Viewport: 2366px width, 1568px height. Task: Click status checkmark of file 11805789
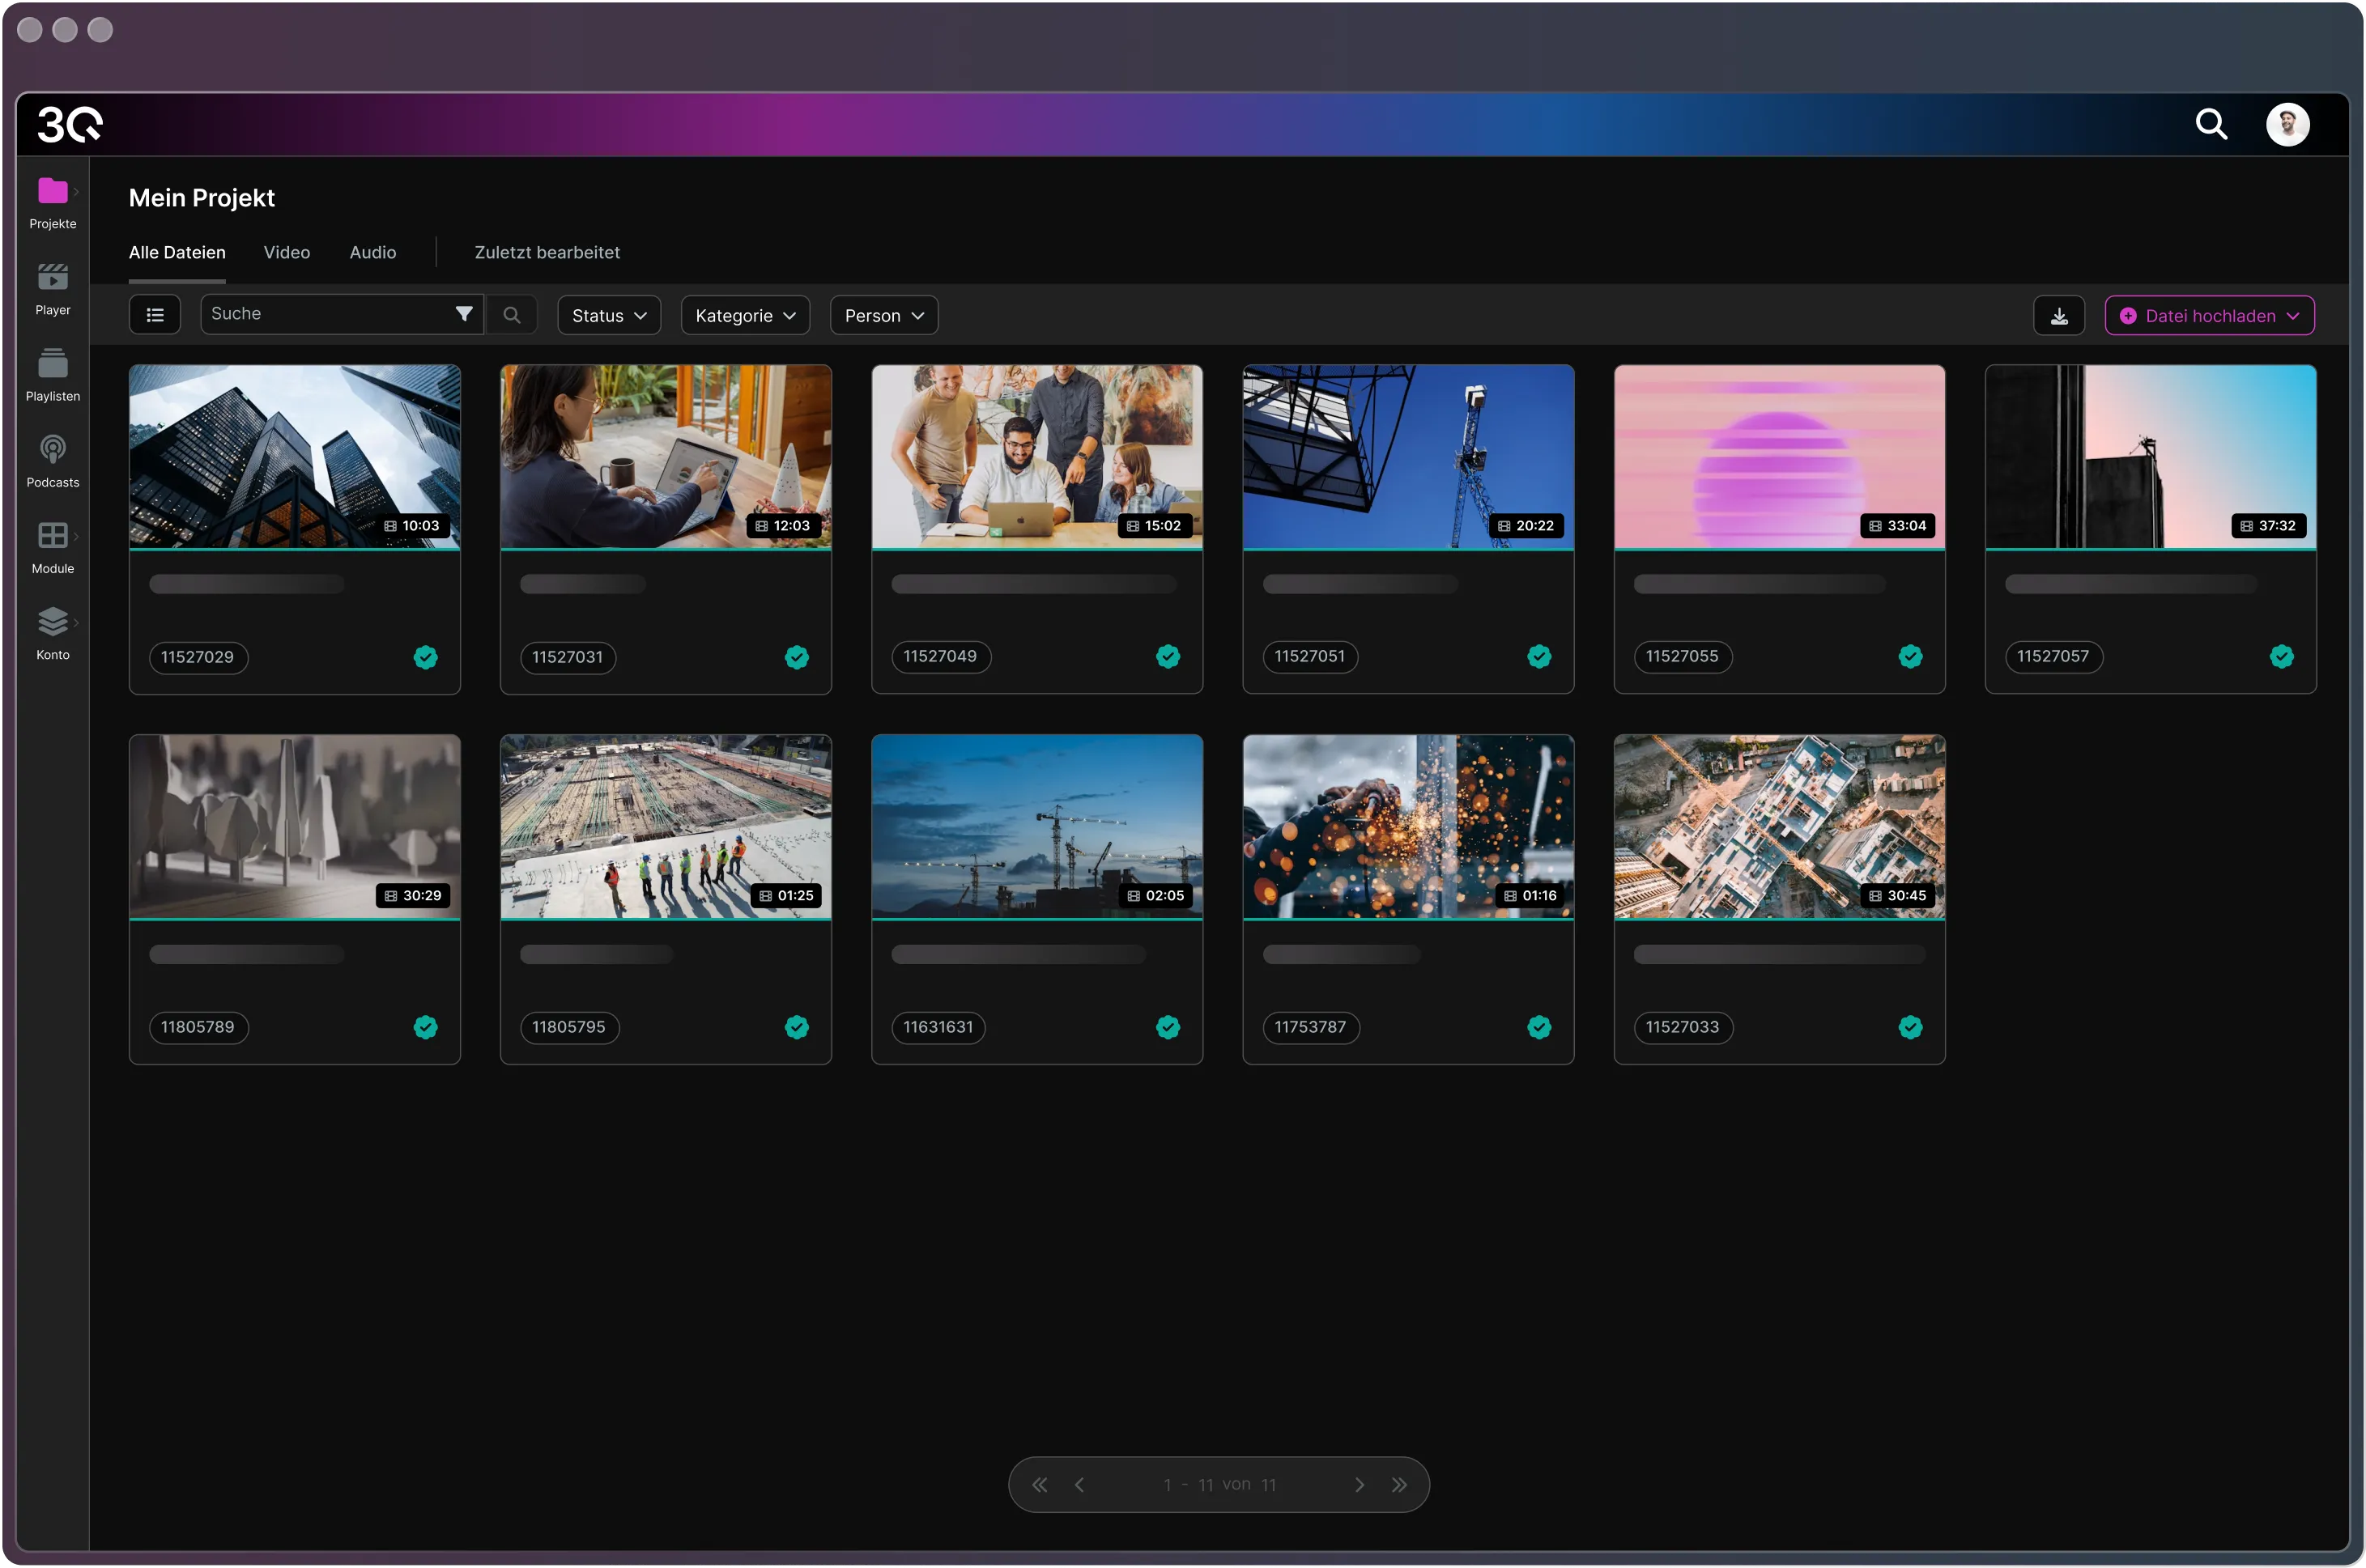coord(425,1027)
